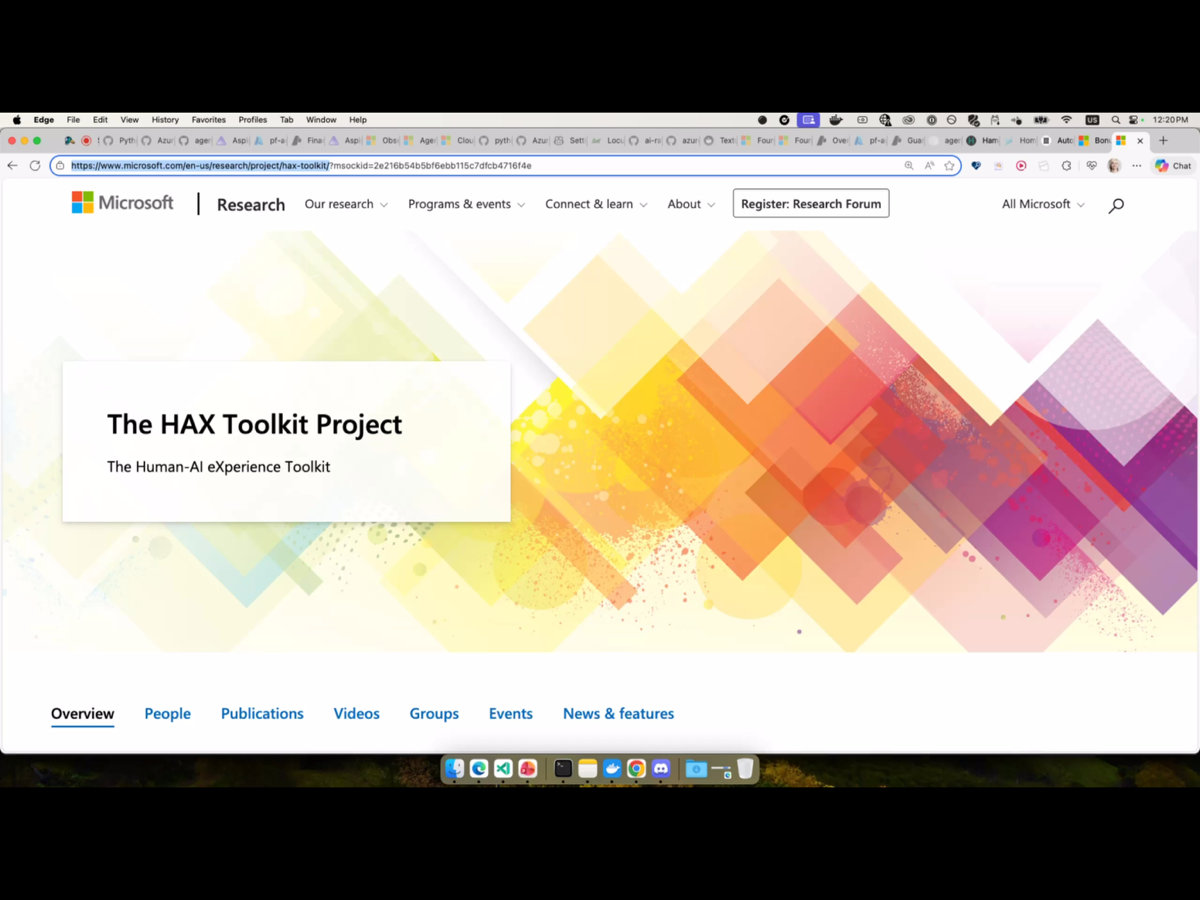
Task: Expand the Connect & learn dropdown
Action: (596, 204)
